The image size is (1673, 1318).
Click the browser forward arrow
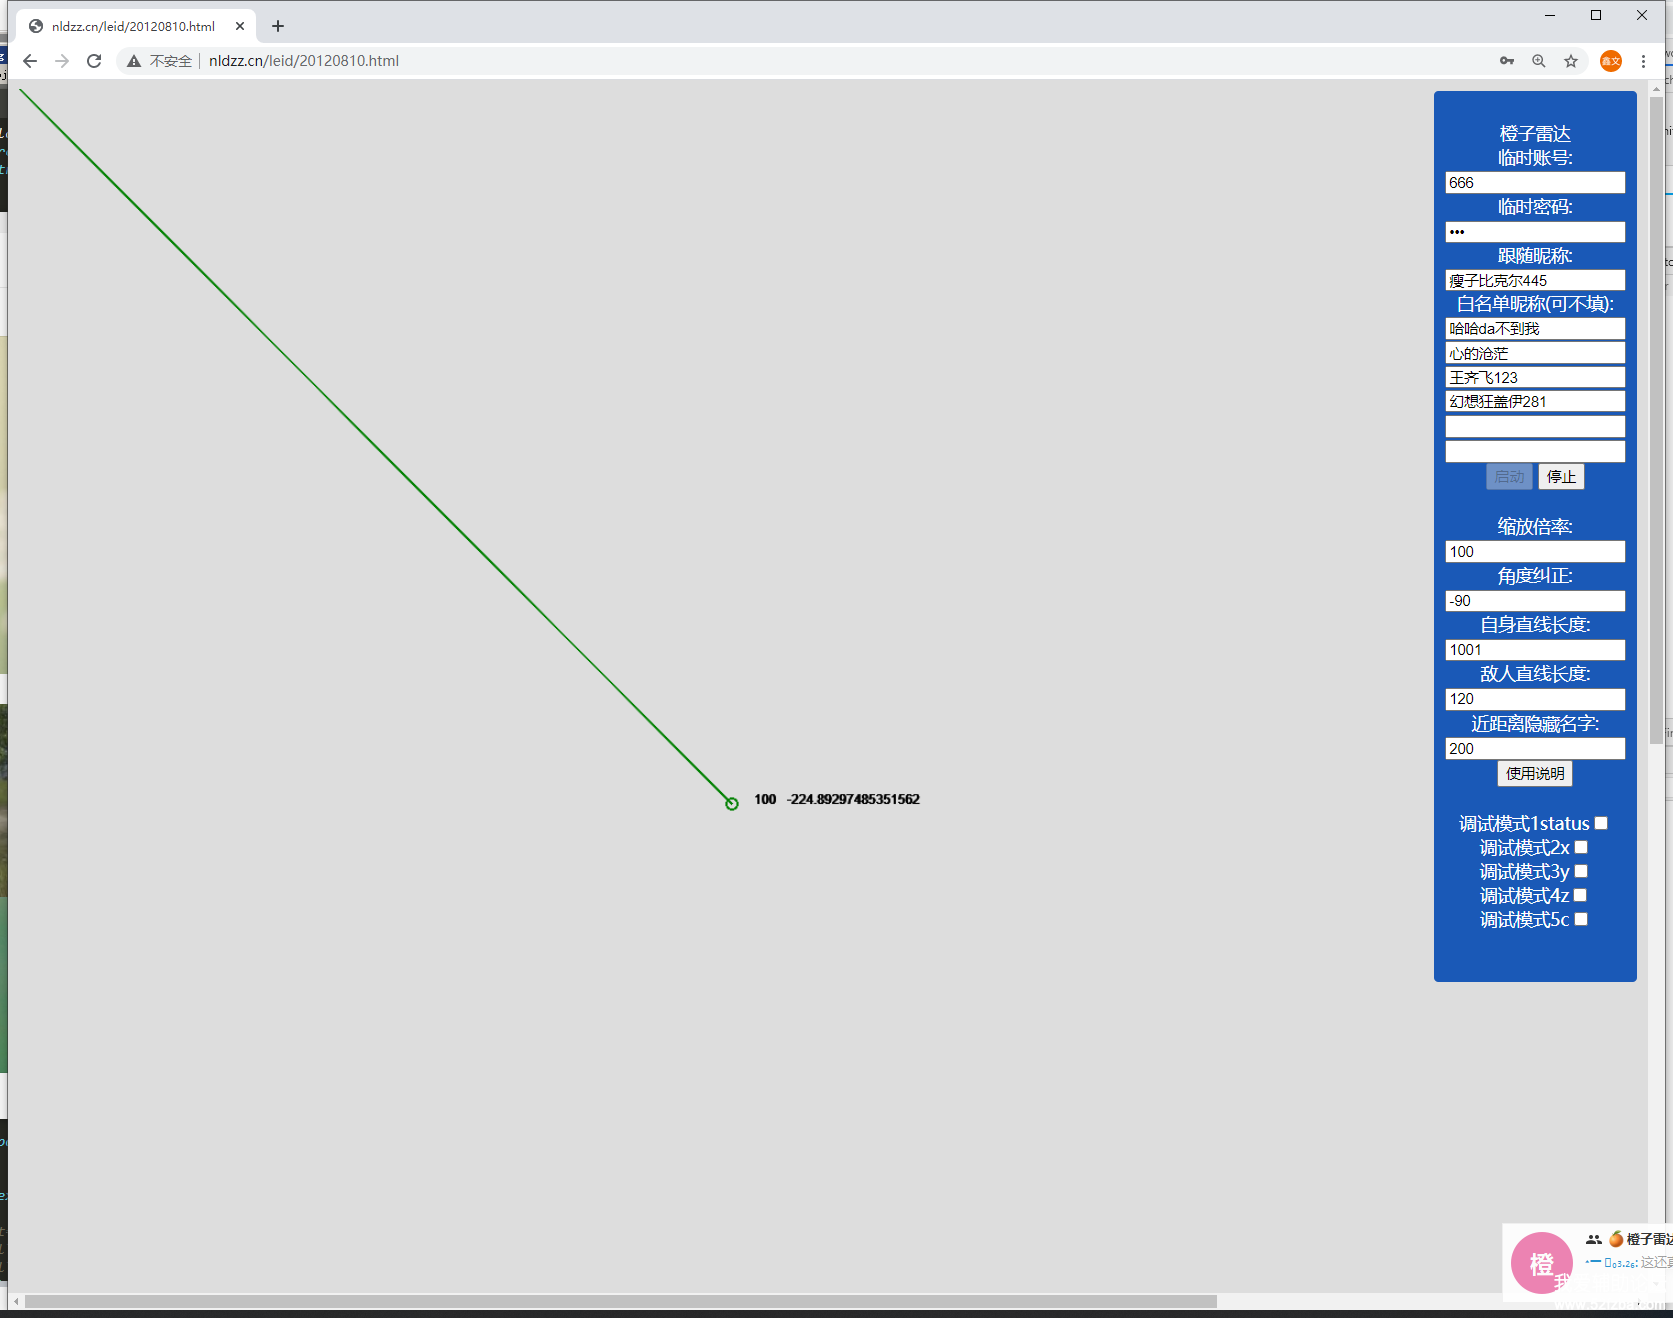coord(62,61)
